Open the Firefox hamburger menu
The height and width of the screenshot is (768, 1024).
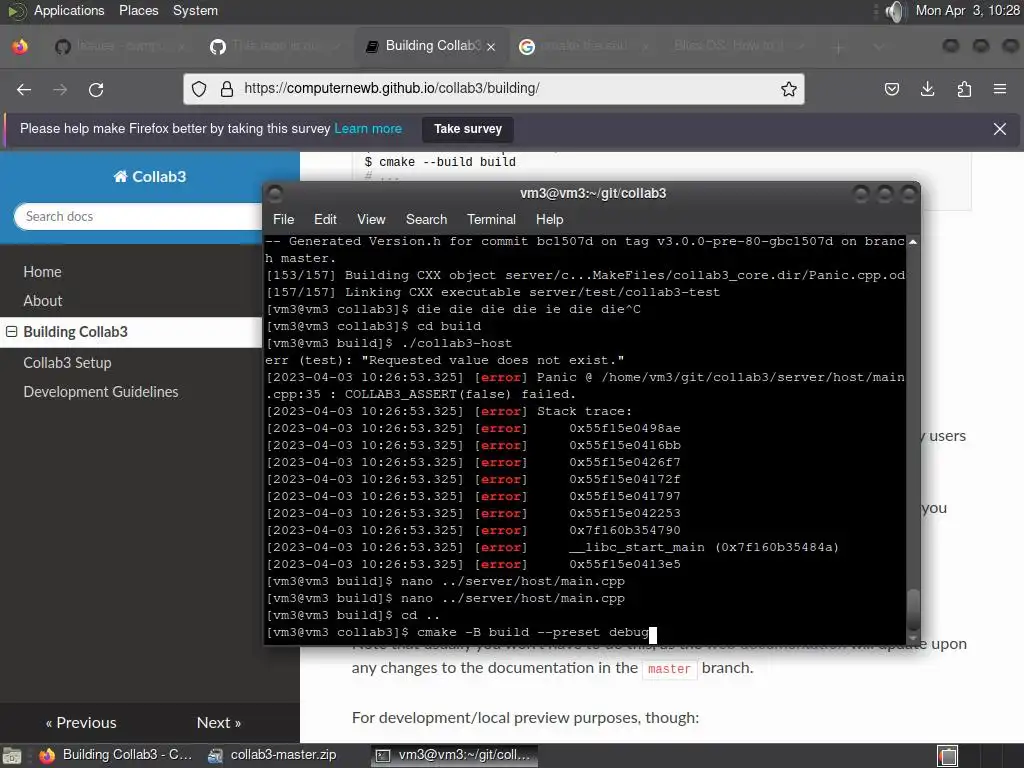[1000, 89]
